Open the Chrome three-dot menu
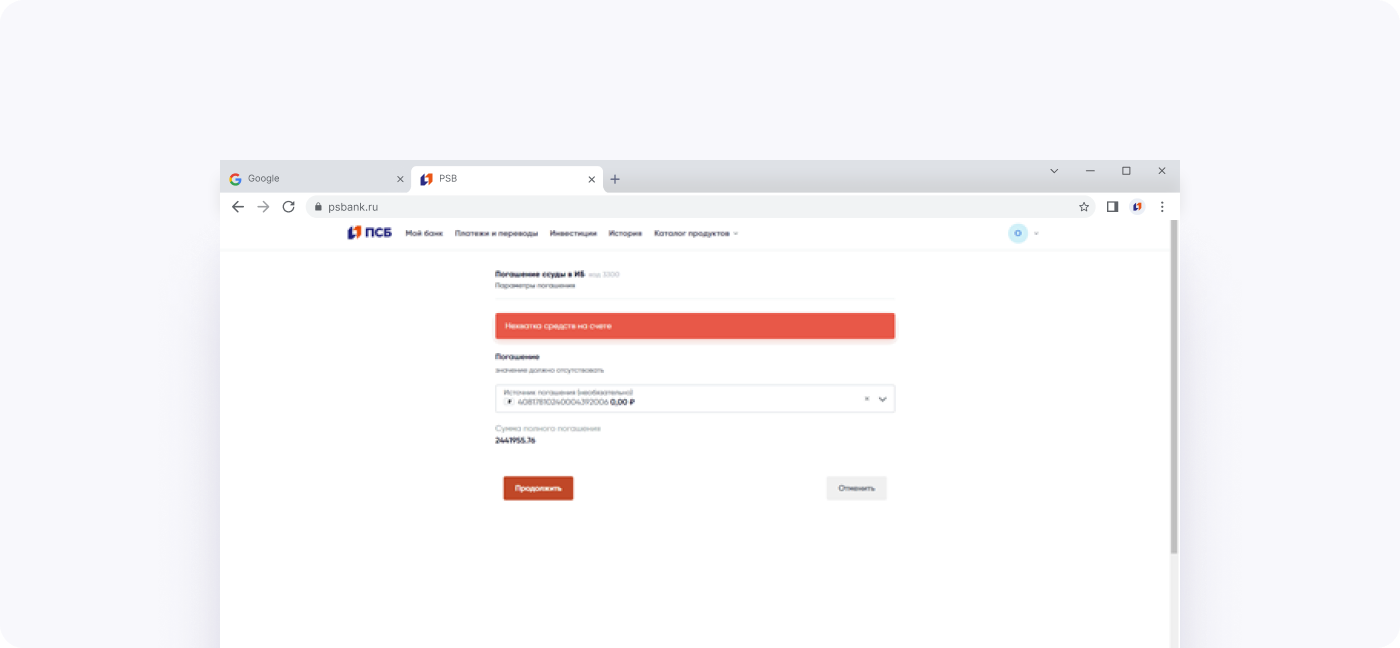Screen dimensions: 1400x648 (x=1162, y=207)
